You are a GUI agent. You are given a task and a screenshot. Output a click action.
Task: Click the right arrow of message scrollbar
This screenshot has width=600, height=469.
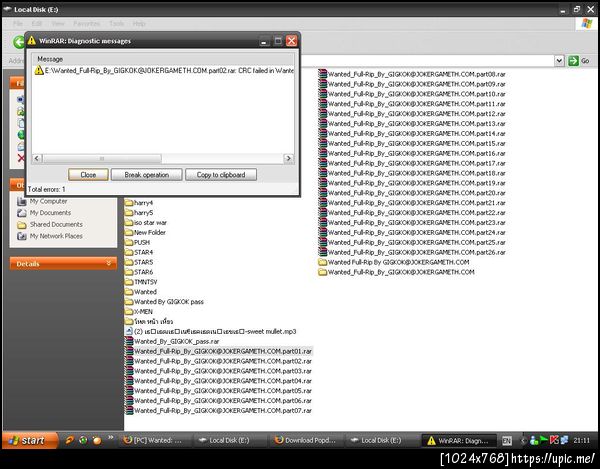coord(289,158)
